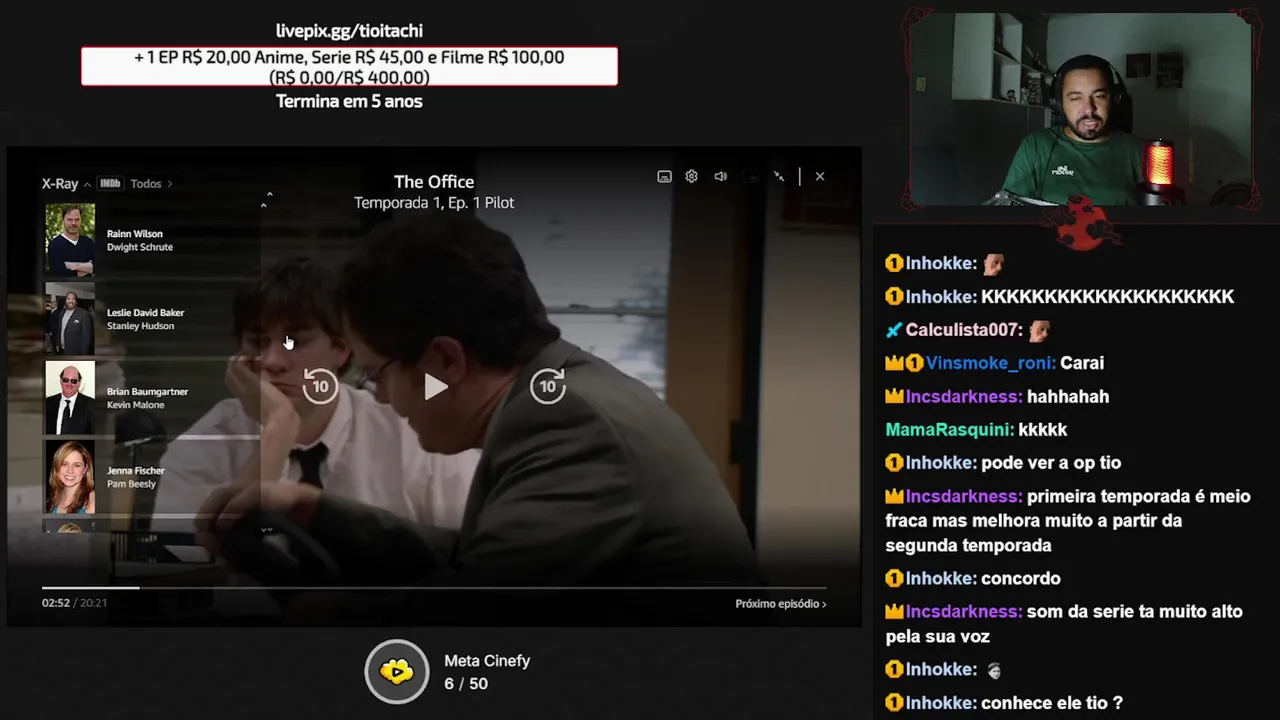1280x720 pixels.
Task: Click MamaRasquini username in chat
Action: [949, 430]
